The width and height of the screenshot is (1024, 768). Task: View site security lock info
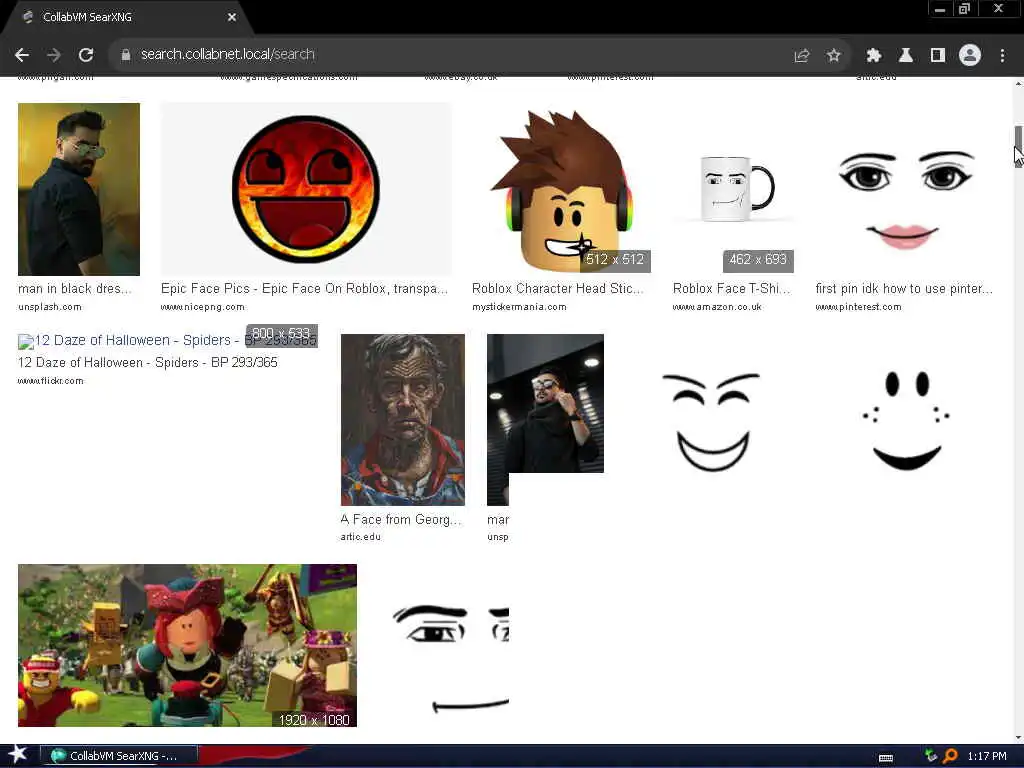(x=126, y=55)
